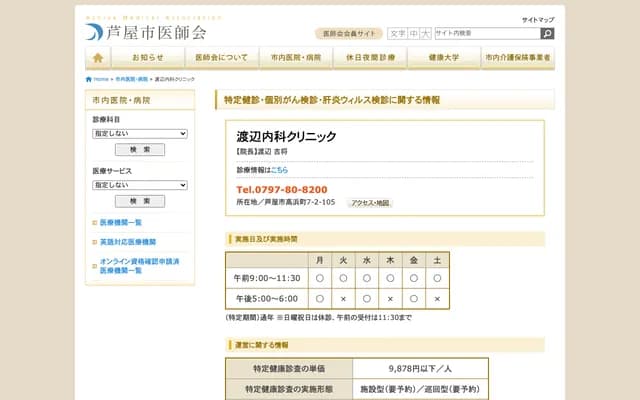Viewport: 640px width, 400px height.
Task: Open the 医師会について menu
Action: (x=222, y=58)
